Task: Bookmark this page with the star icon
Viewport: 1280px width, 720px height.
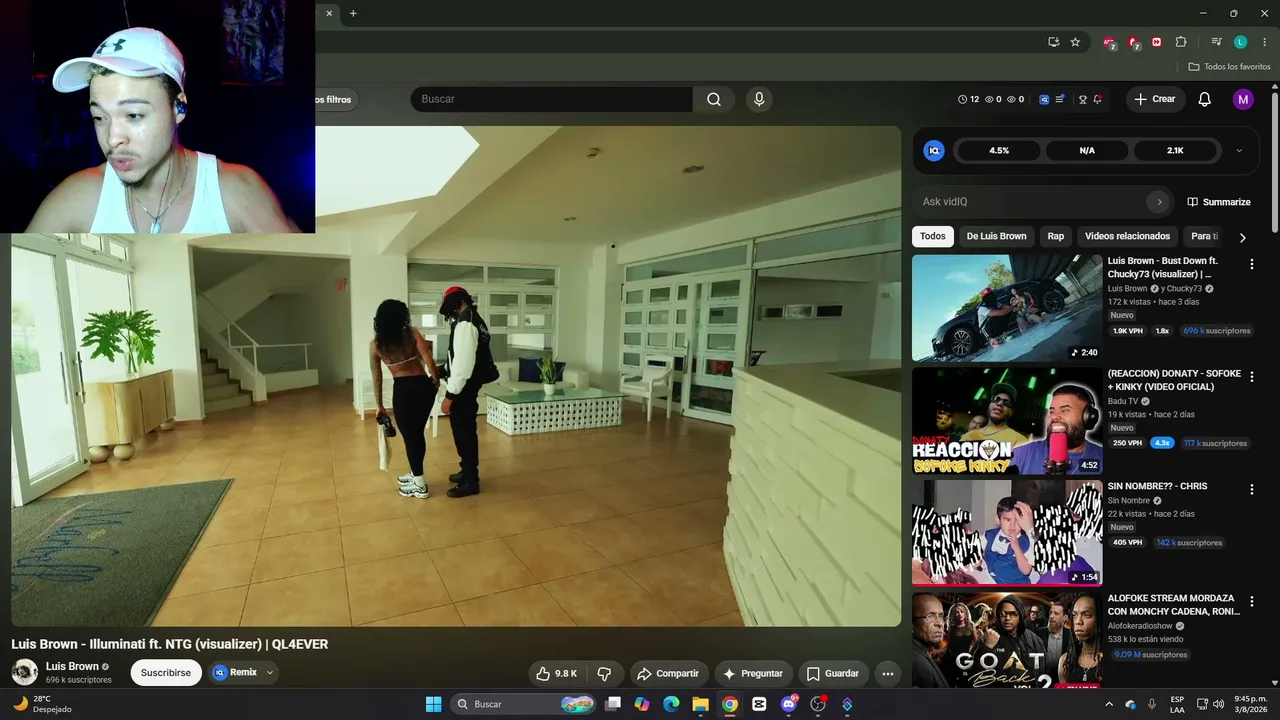Action: pyautogui.click(x=1075, y=42)
